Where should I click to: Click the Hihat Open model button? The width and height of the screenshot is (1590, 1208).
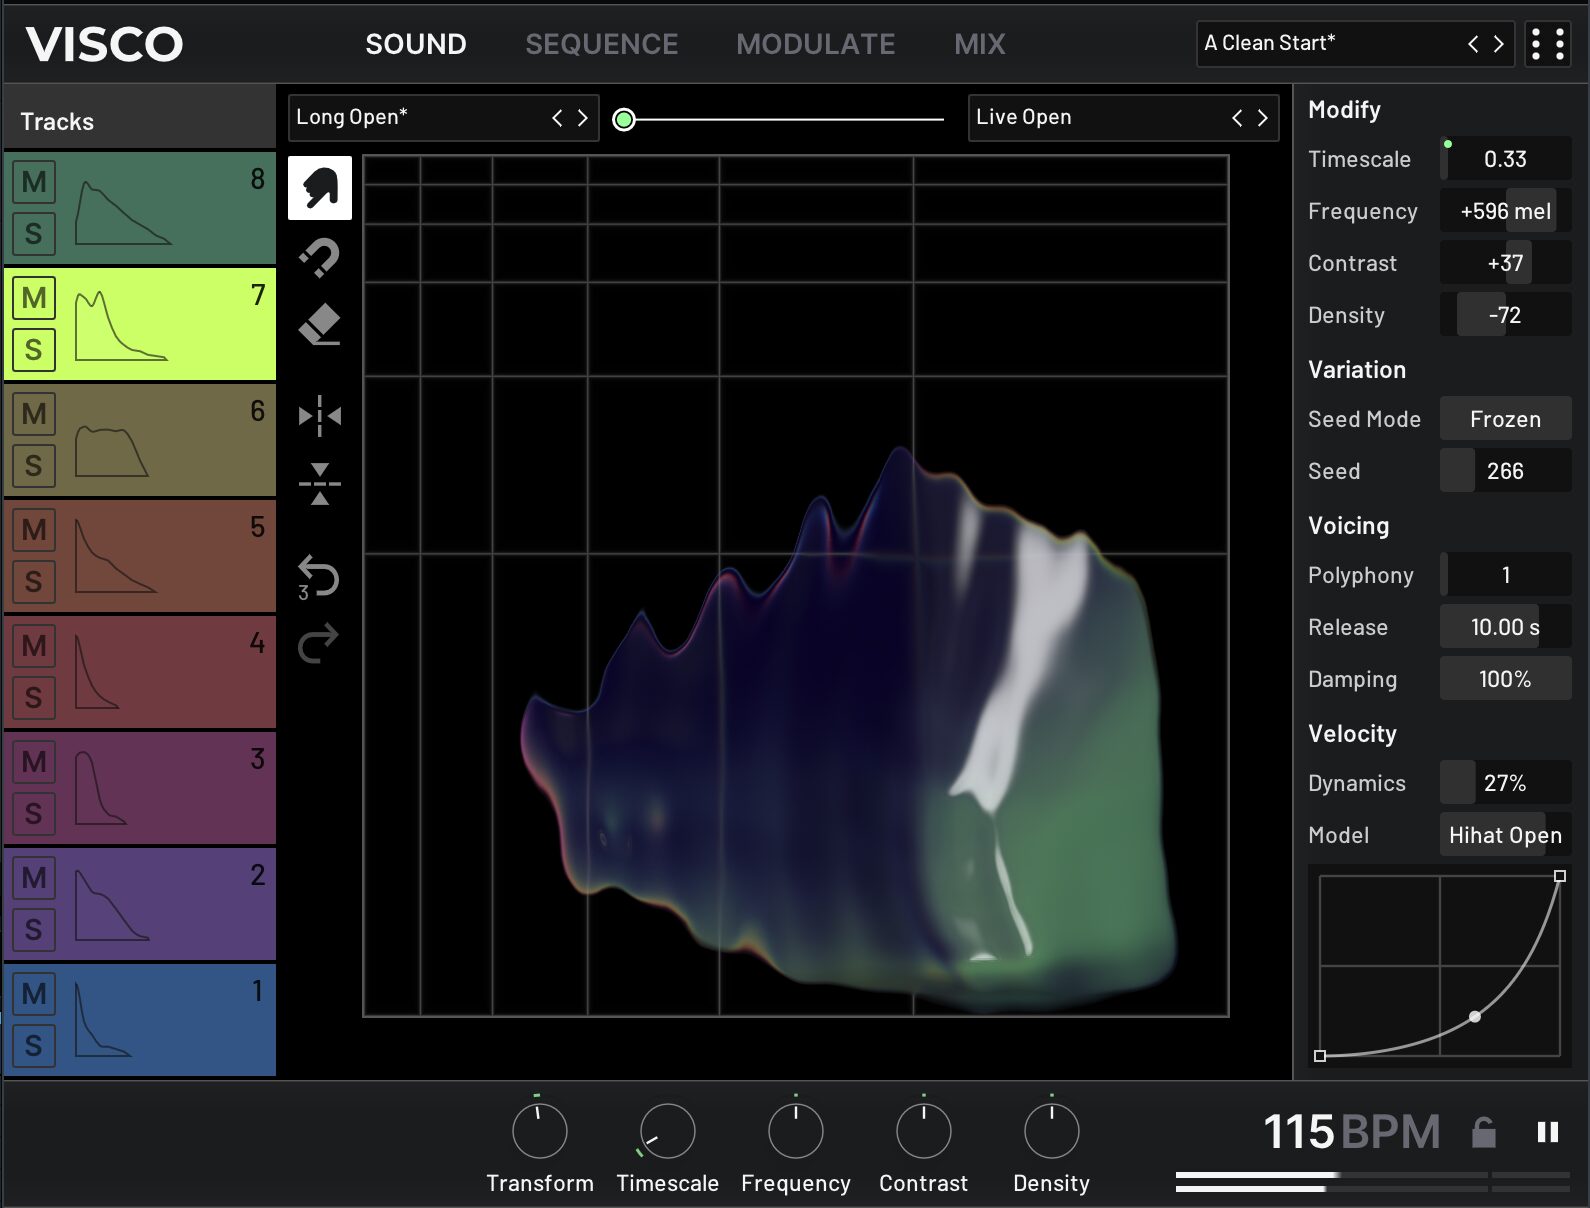1505,835
